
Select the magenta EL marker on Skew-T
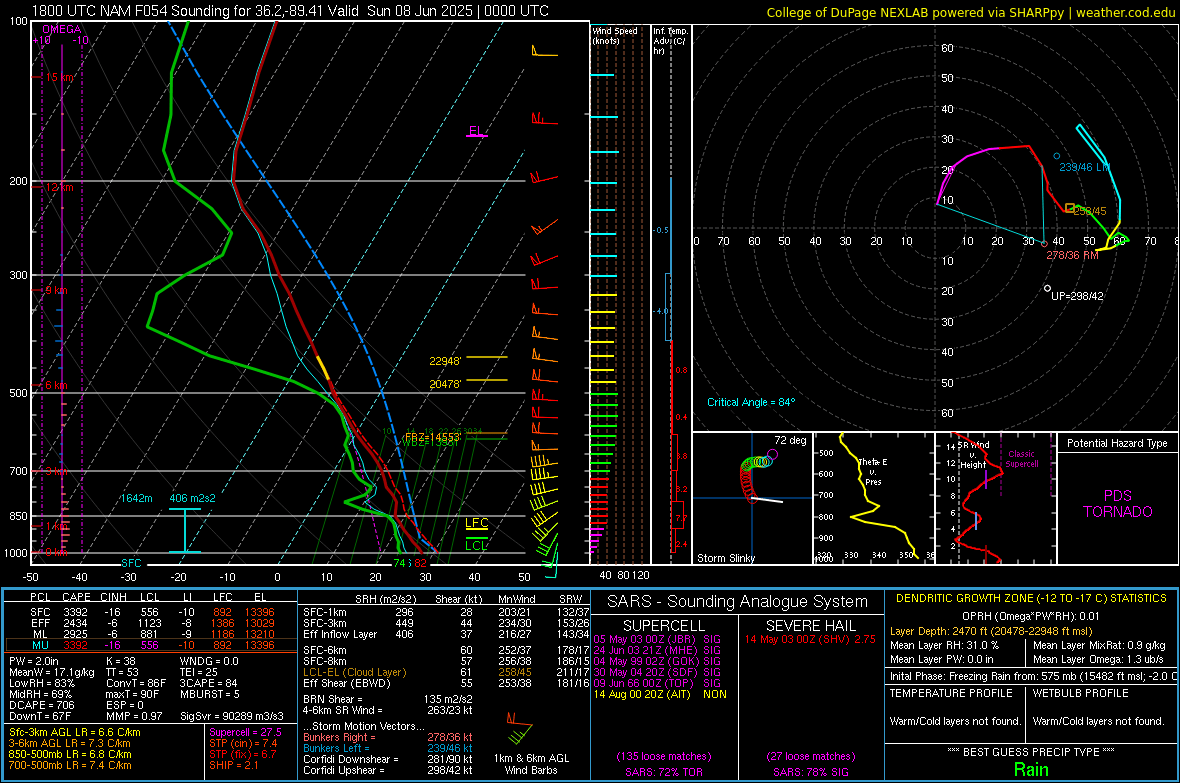coord(477,131)
